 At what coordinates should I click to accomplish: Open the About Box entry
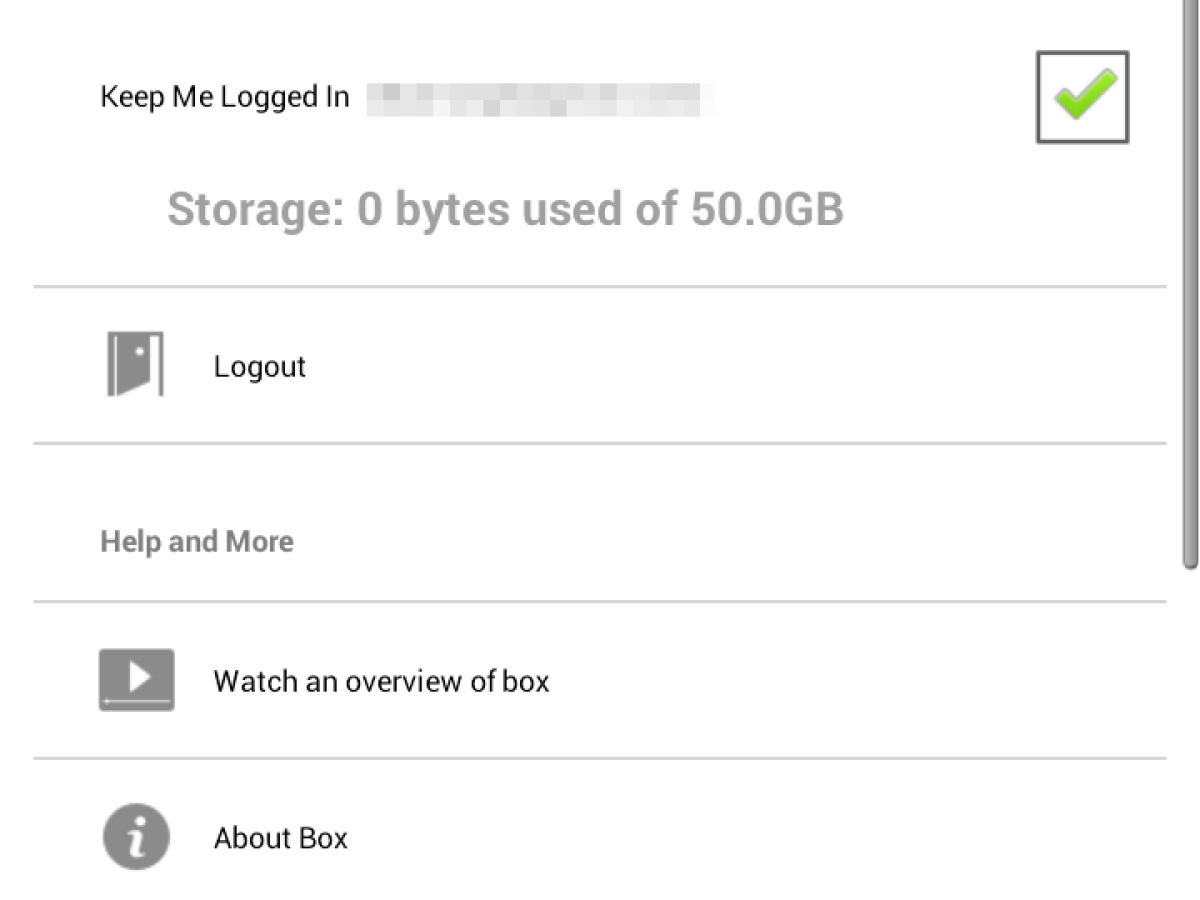click(281, 838)
